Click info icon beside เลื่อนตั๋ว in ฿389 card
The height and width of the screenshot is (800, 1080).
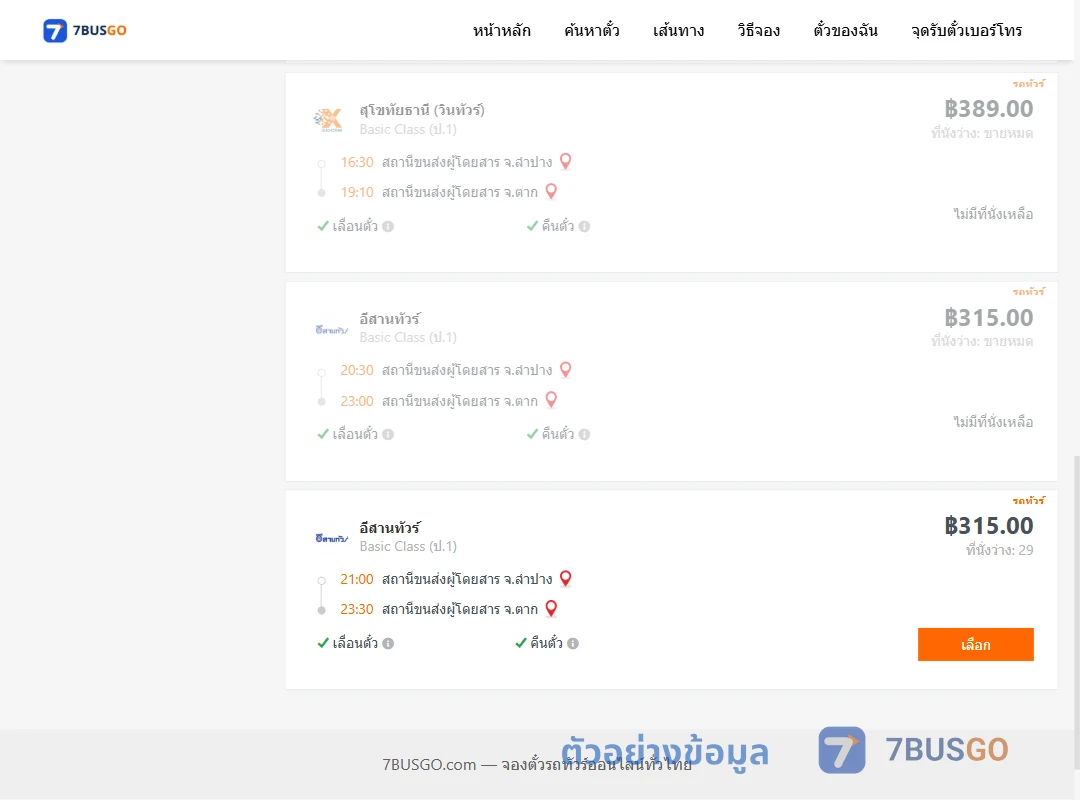pos(388,226)
